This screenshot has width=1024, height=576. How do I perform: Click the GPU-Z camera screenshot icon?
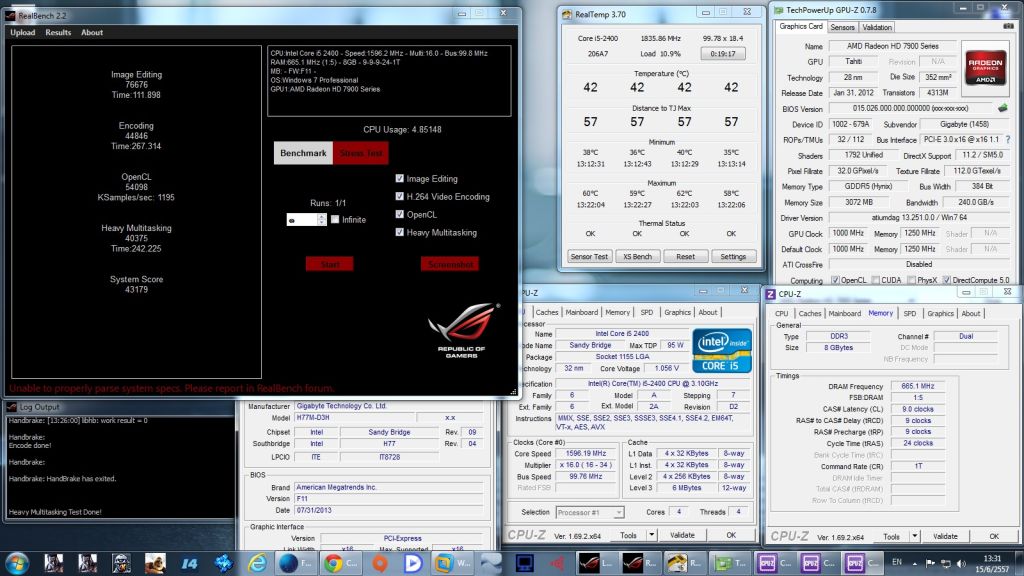(1008, 26)
